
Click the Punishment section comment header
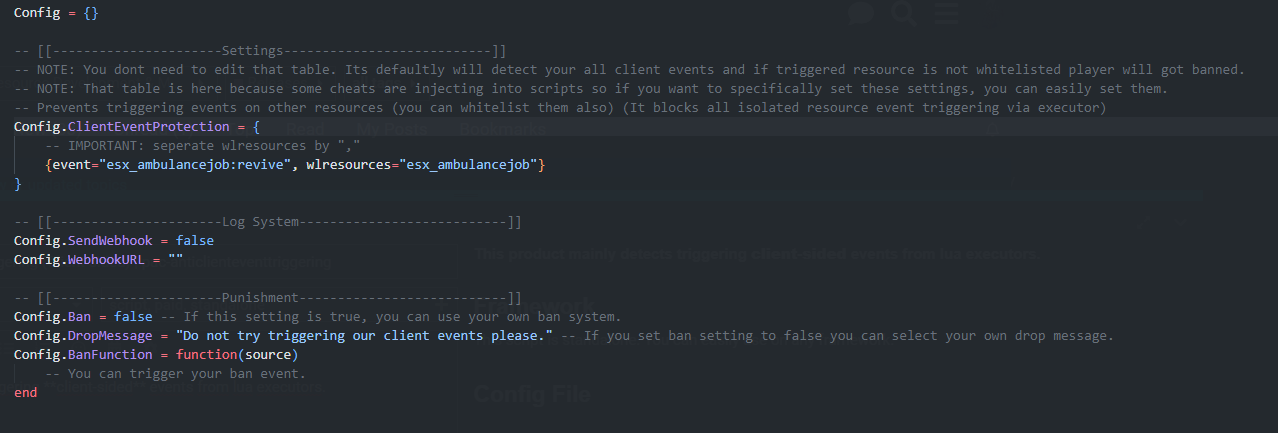pyautogui.click(x=268, y=298)
